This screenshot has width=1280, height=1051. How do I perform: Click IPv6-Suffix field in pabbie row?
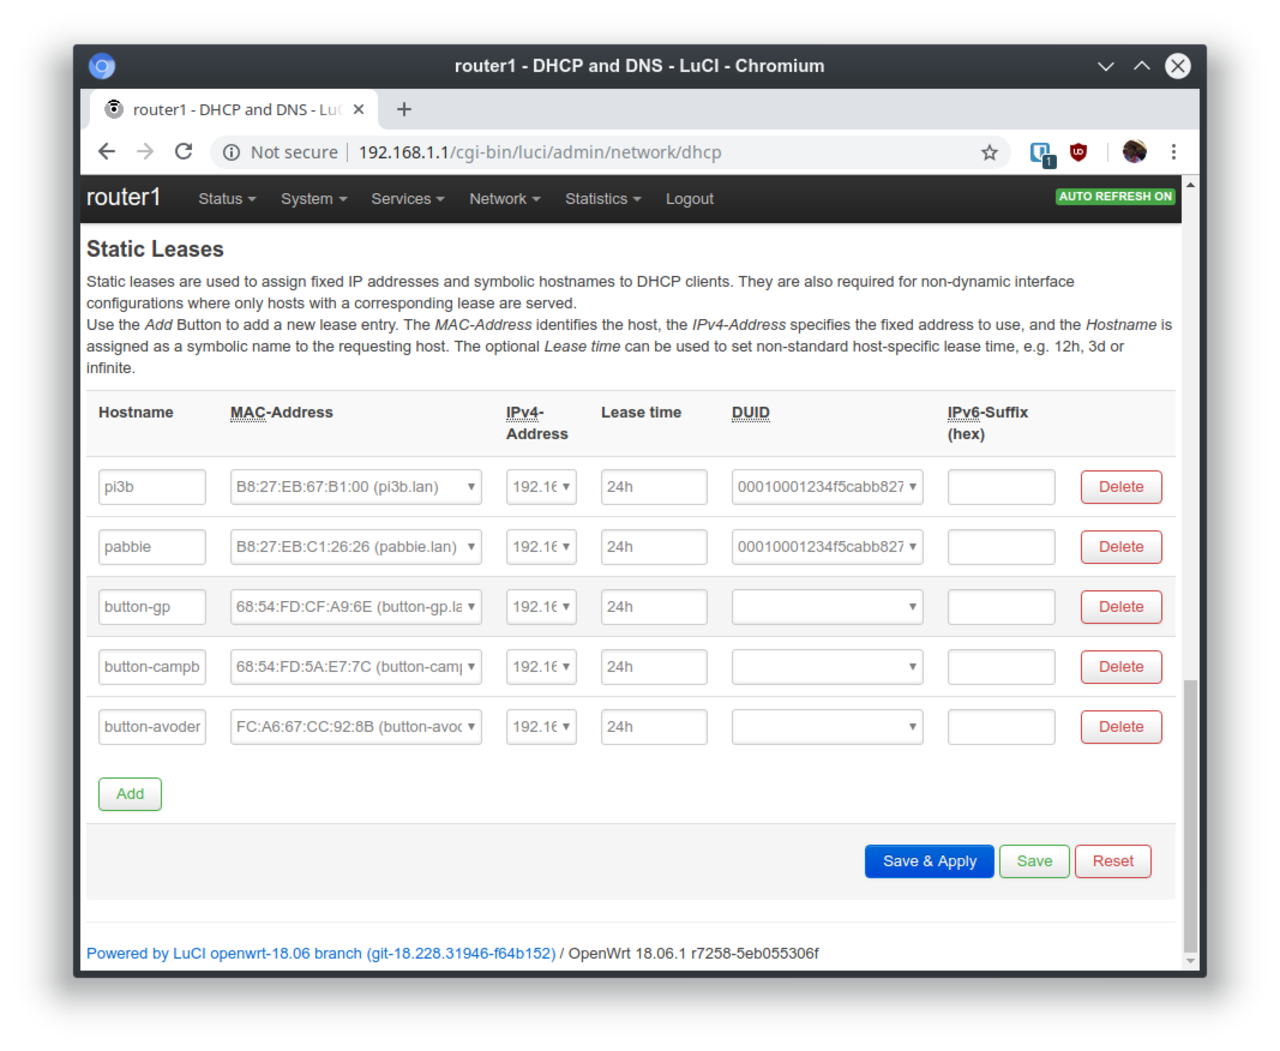(1001, 547)
